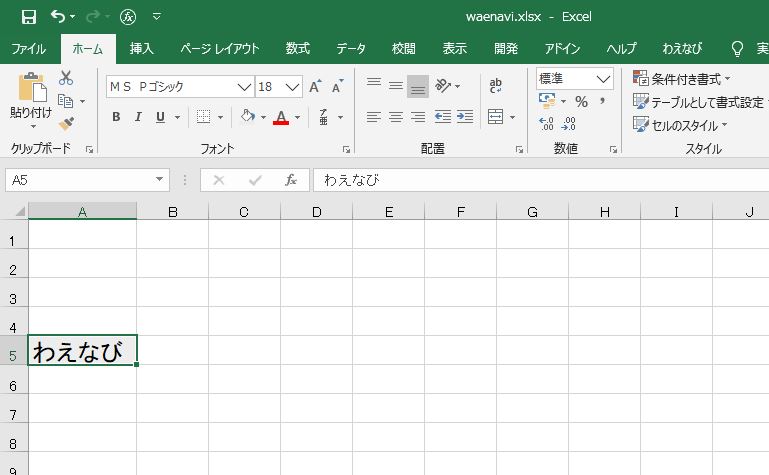Open the 表示 tab
Screen dimensions: 769x475
(455, 49)
